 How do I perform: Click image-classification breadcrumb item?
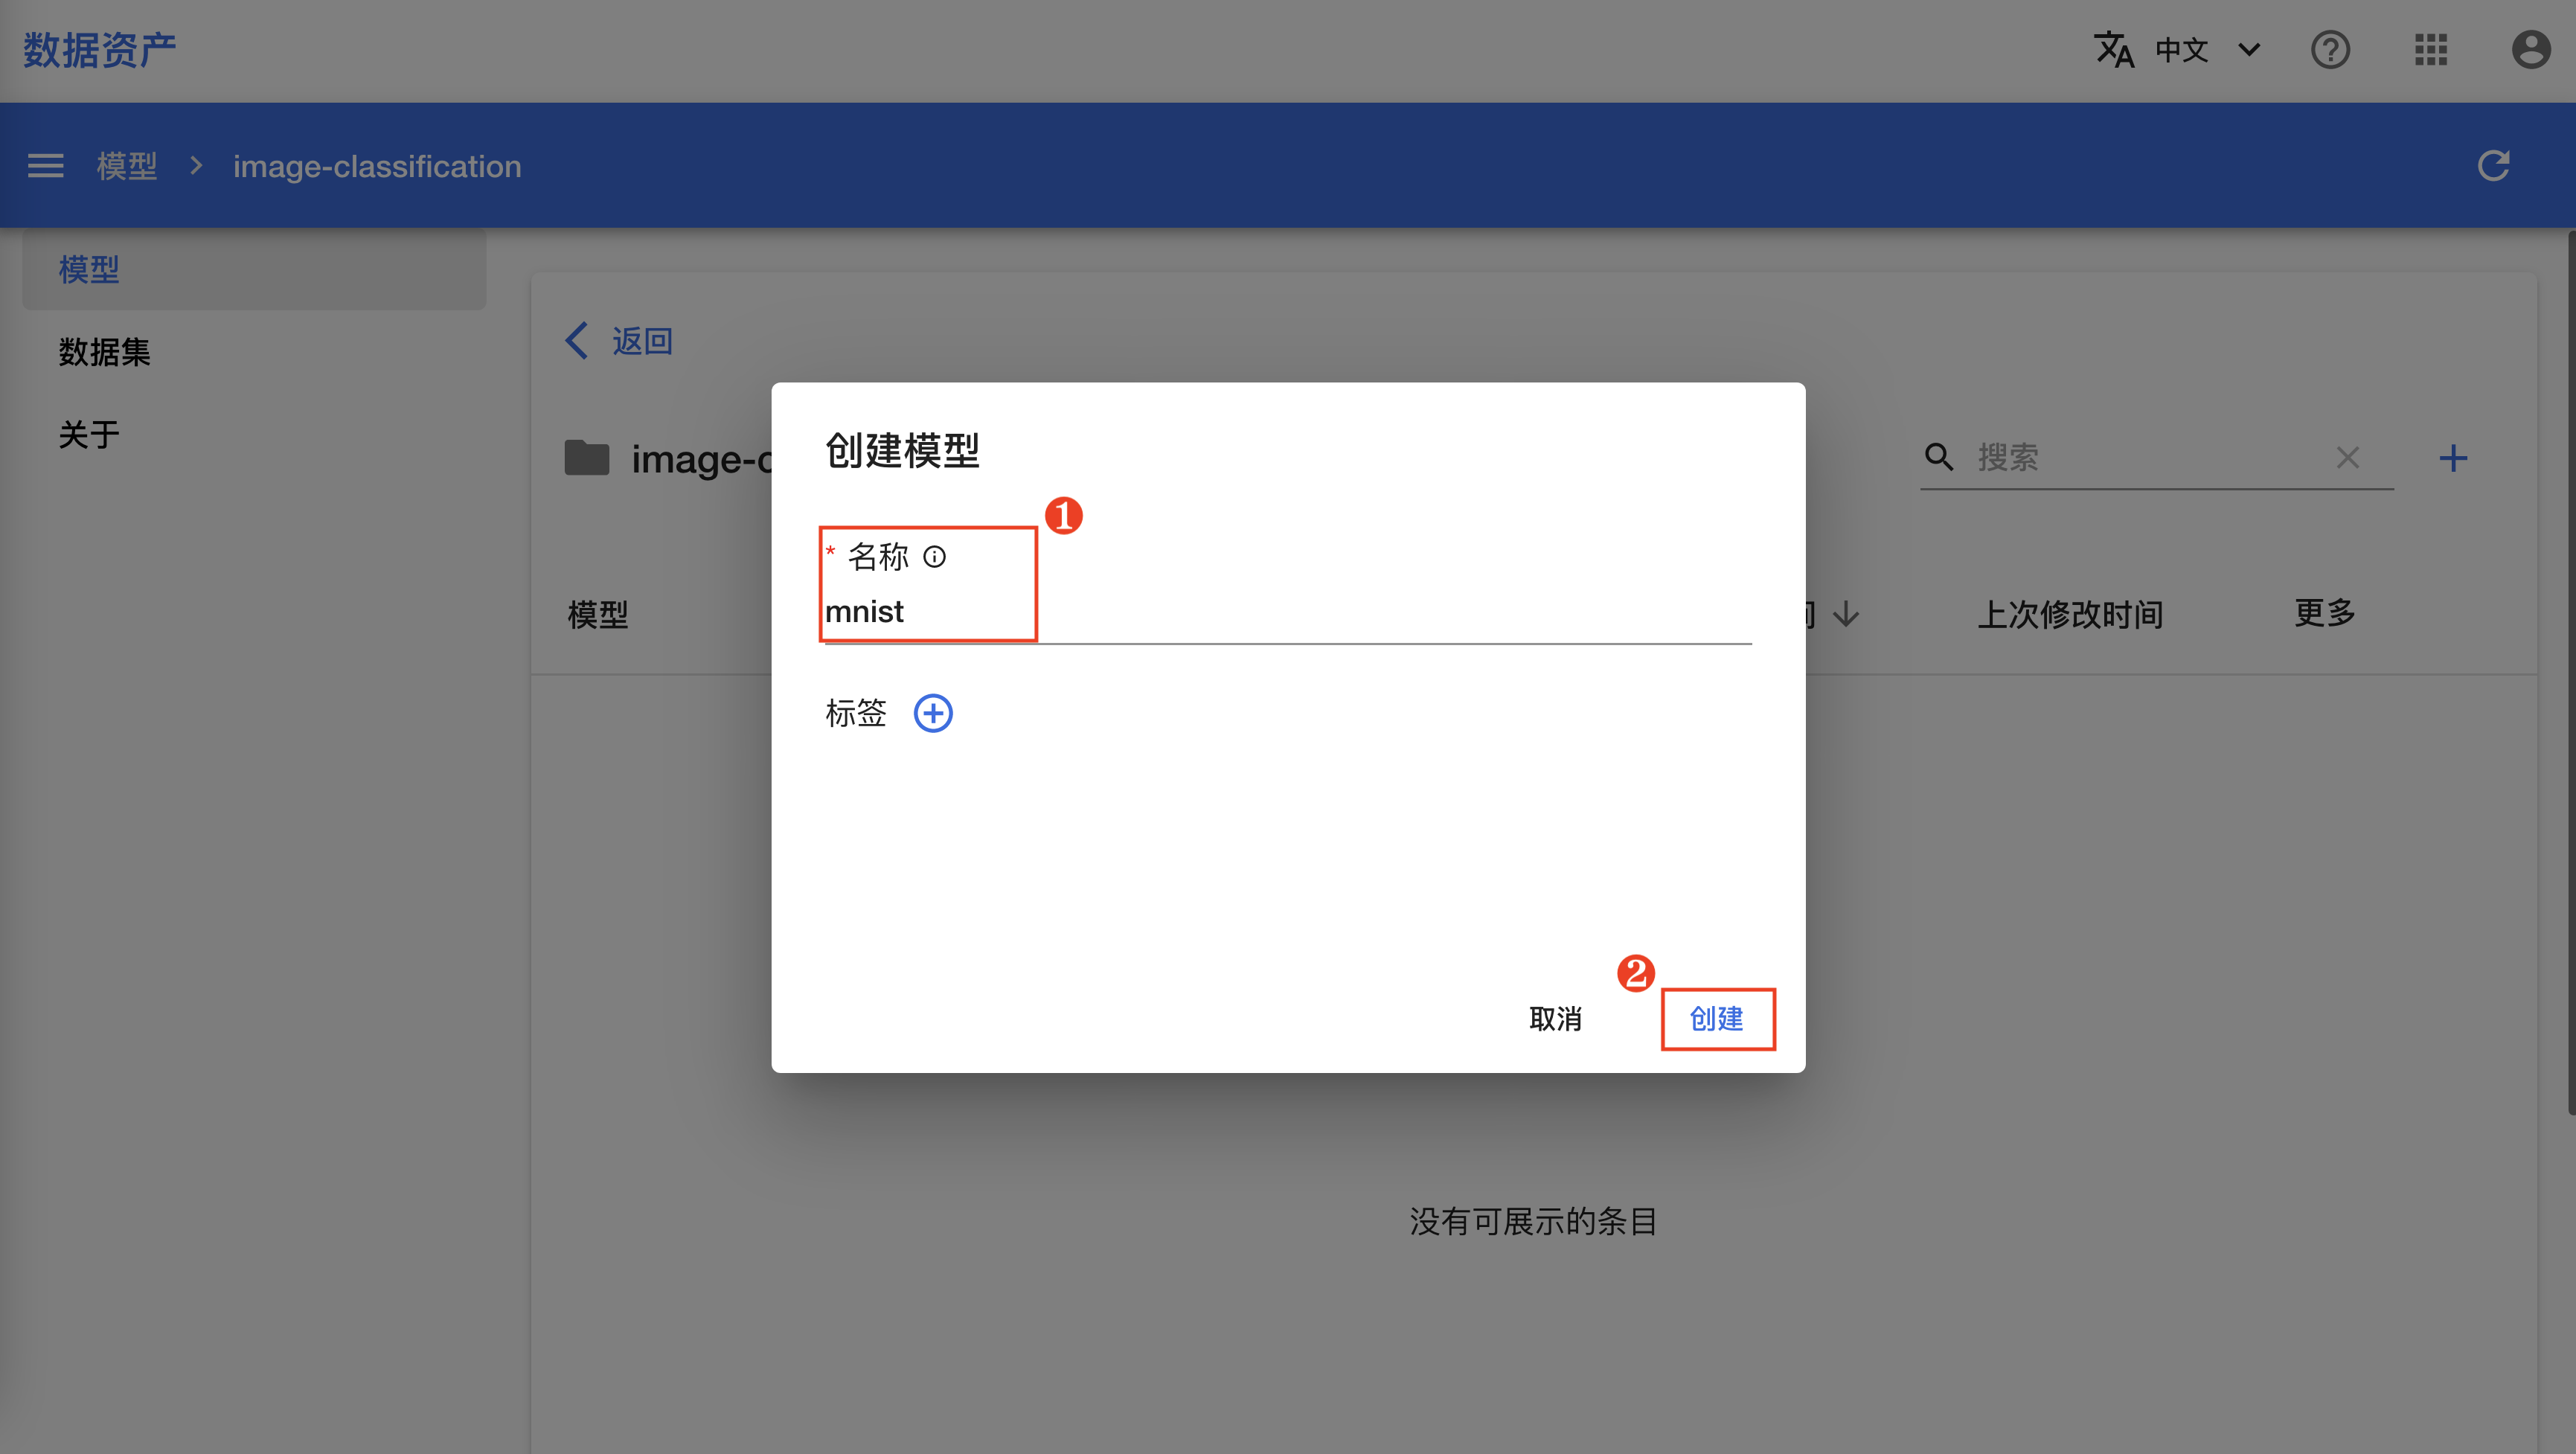(377, 166)
